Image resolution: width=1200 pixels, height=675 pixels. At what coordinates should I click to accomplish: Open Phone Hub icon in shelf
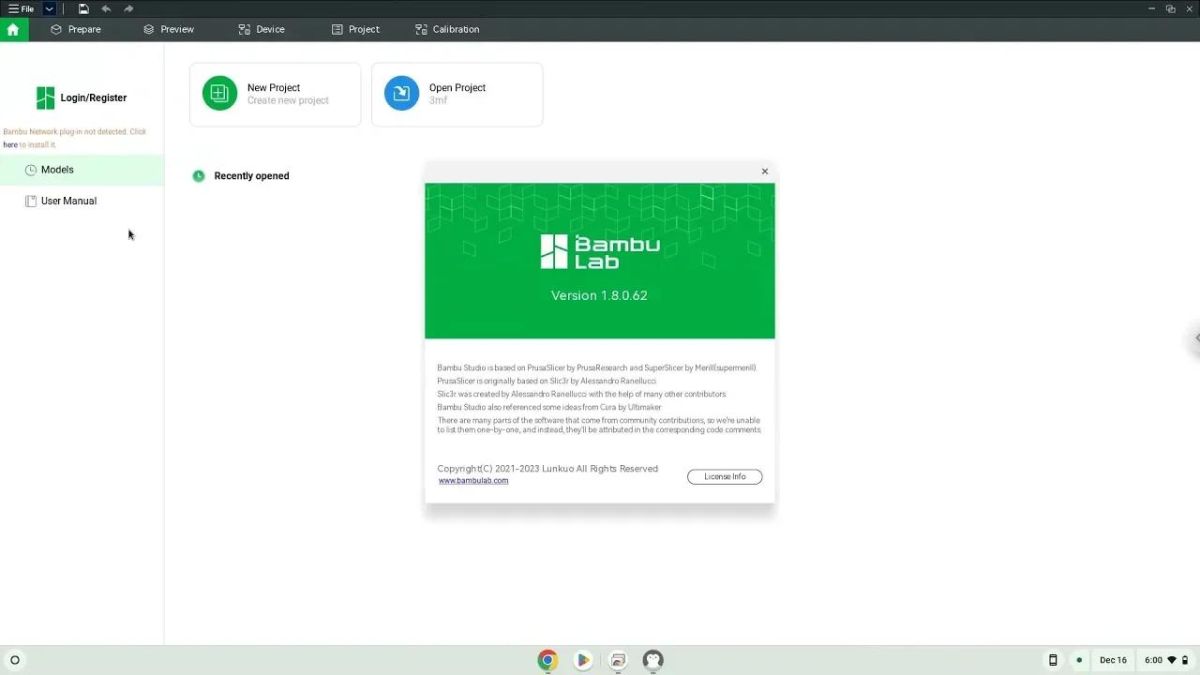click(1052, 660)
